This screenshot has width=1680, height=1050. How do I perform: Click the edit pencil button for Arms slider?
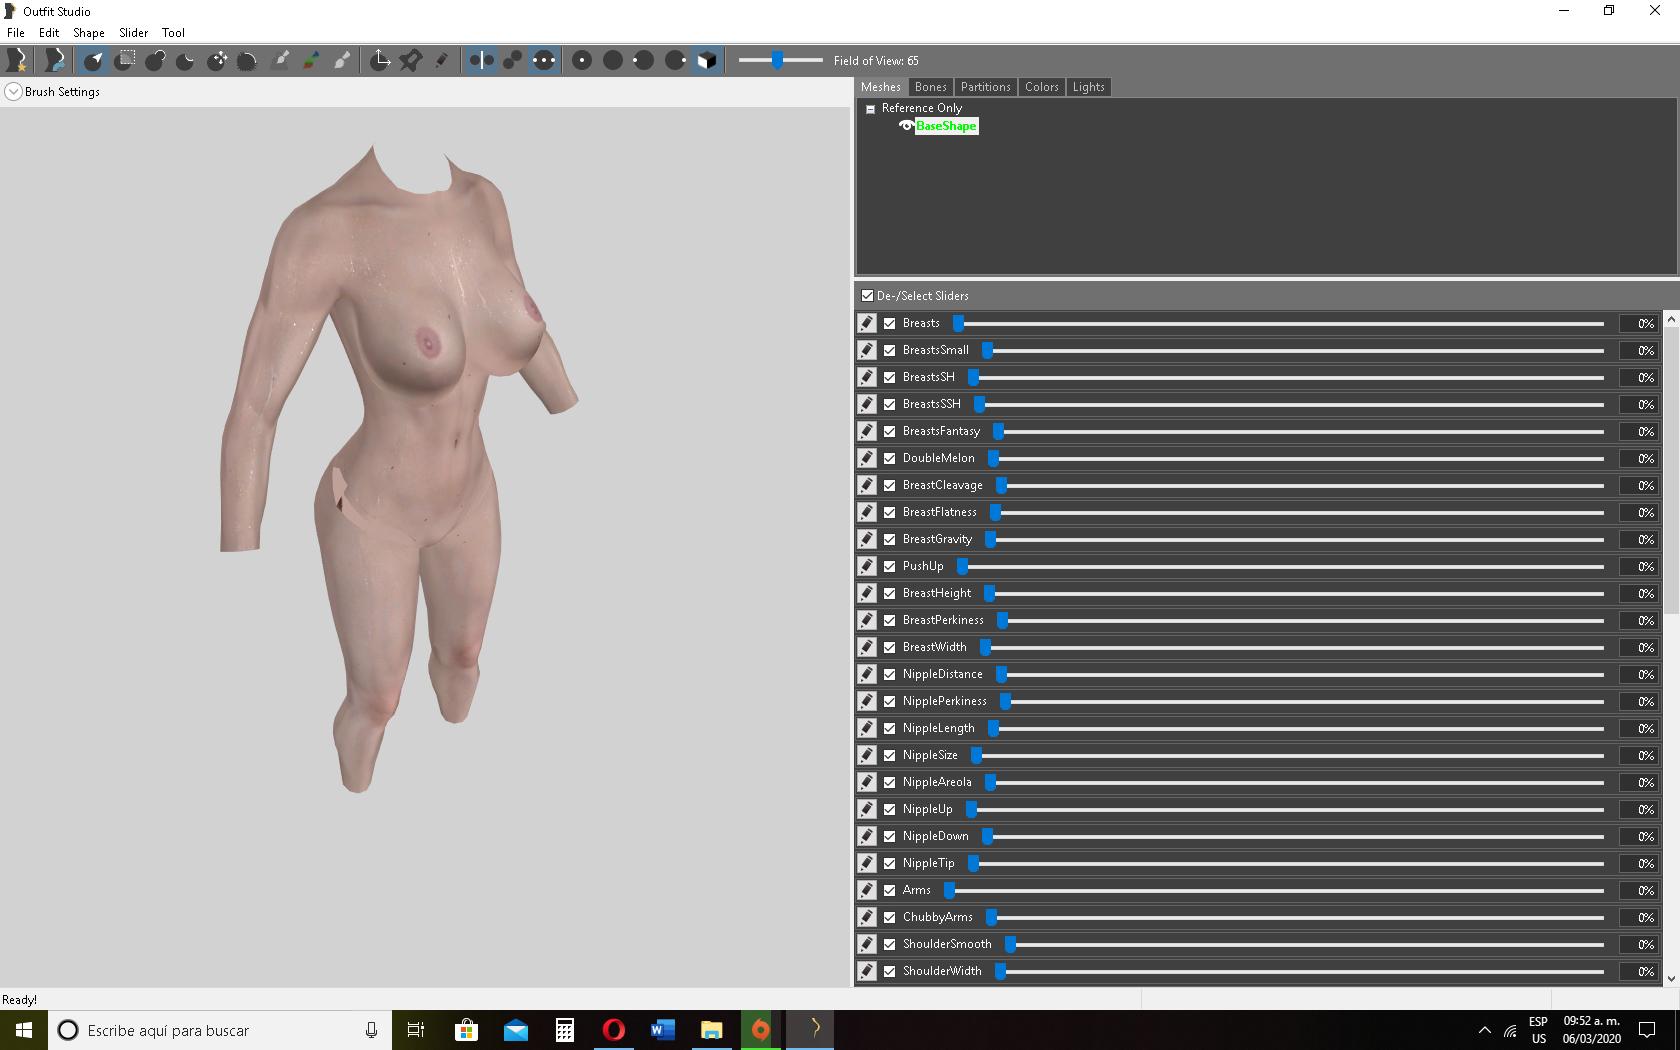tap(867, 890)
